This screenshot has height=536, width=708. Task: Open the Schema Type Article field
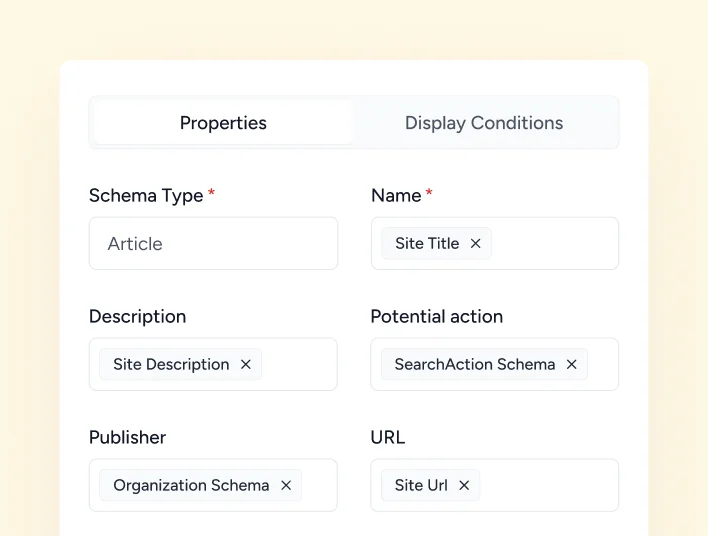213,243
